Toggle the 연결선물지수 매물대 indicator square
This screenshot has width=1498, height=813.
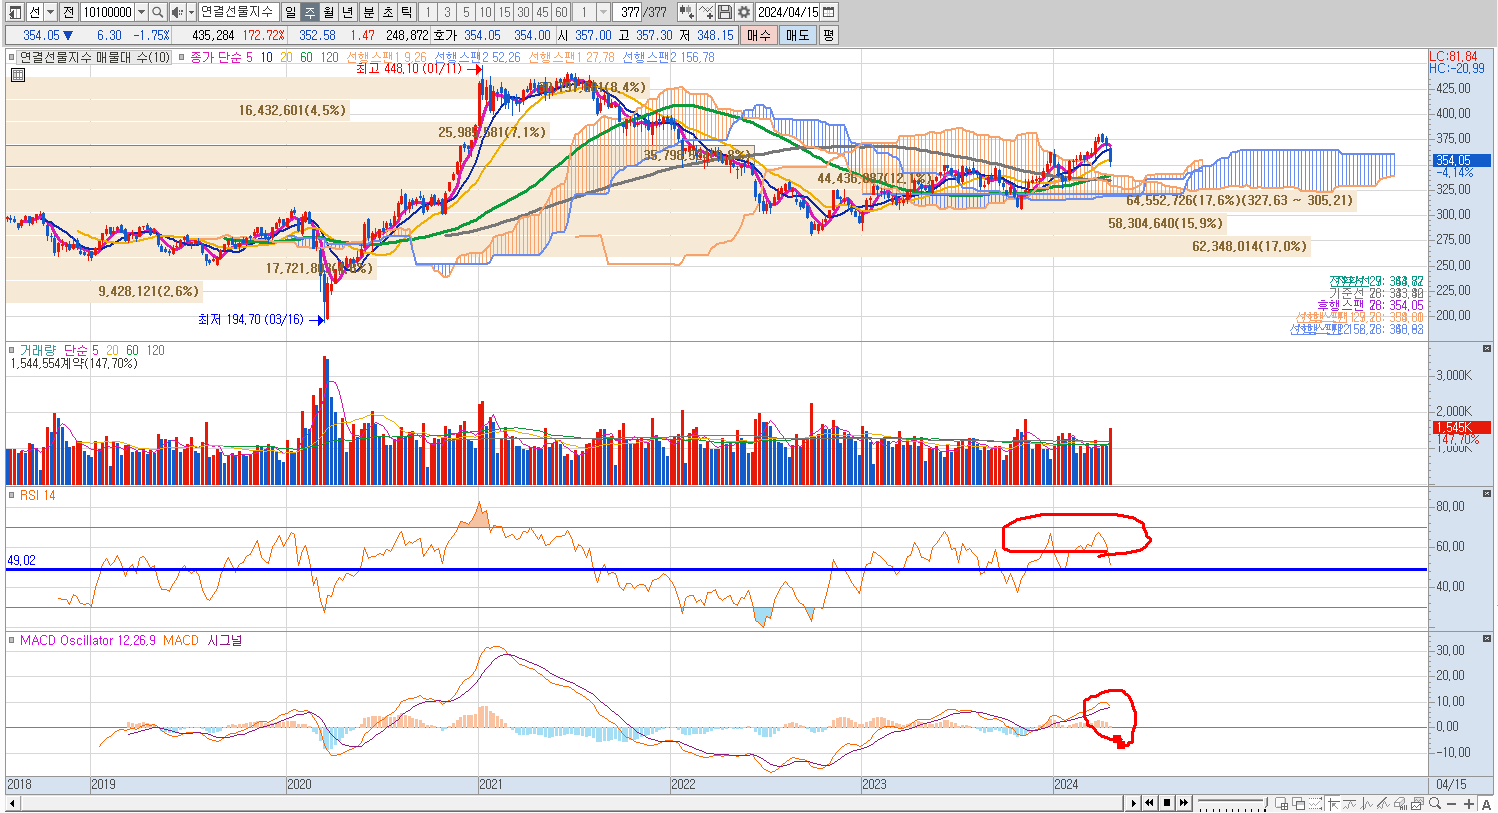tap(13, 58)
